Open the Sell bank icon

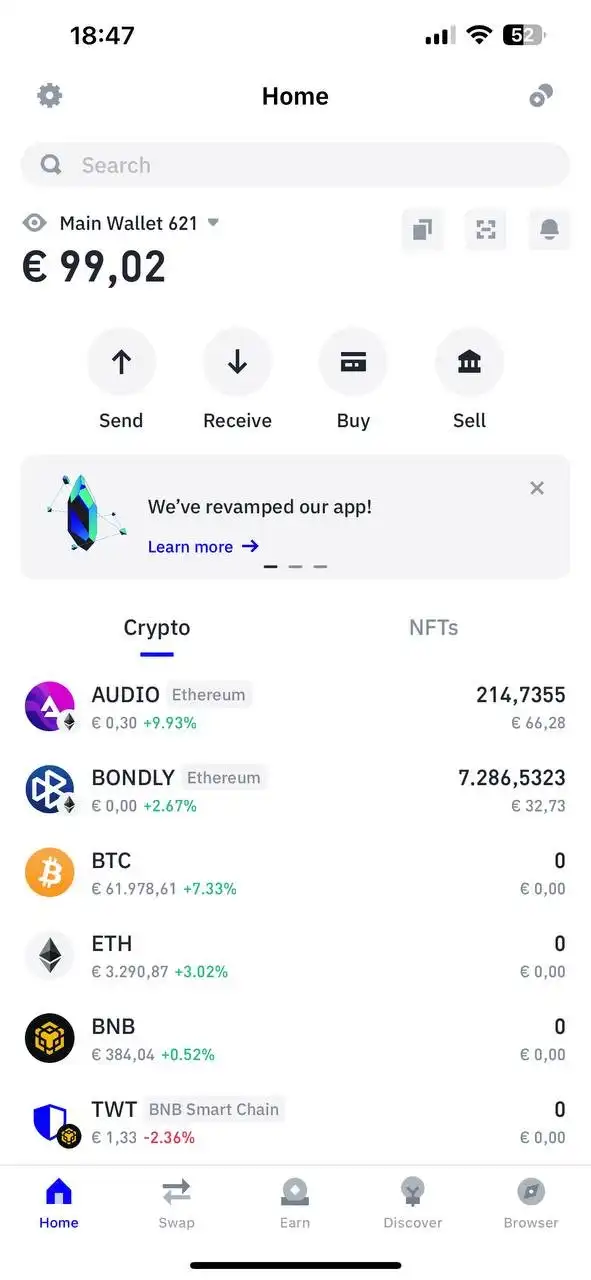point(469,362)
